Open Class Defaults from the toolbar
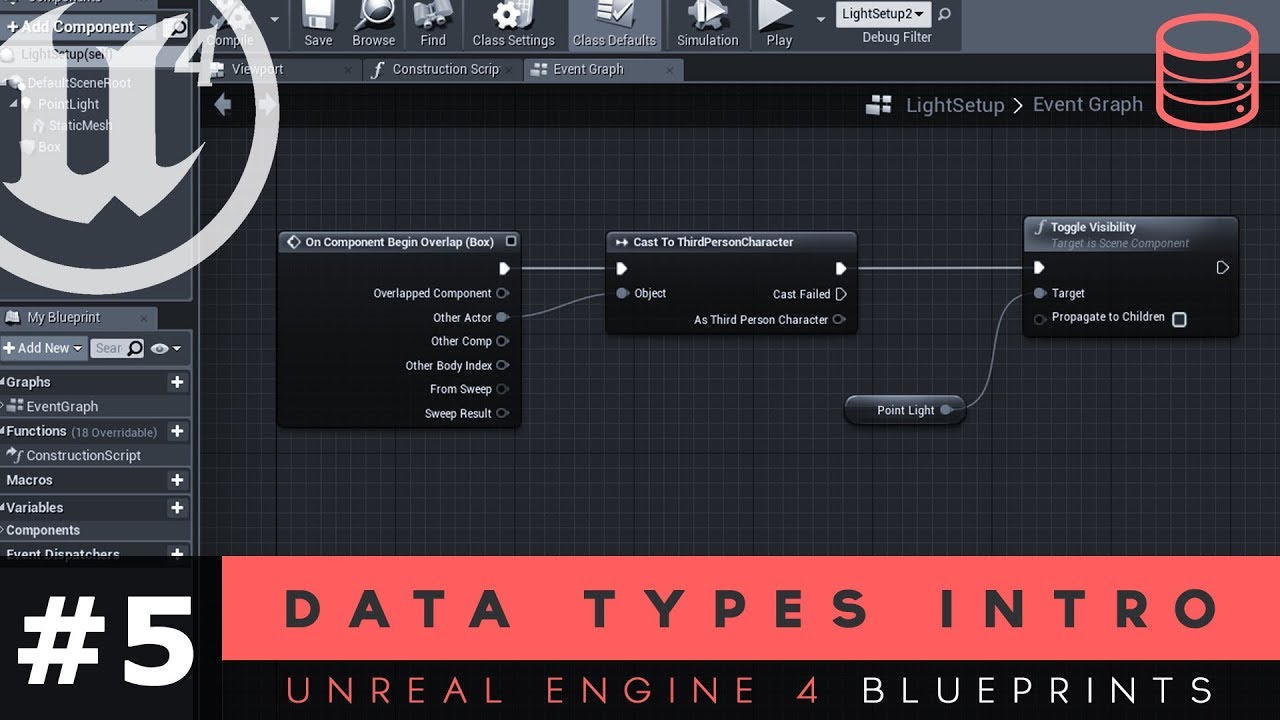The height and width of the screenshot is (720, 1280). tap(614, 25)
